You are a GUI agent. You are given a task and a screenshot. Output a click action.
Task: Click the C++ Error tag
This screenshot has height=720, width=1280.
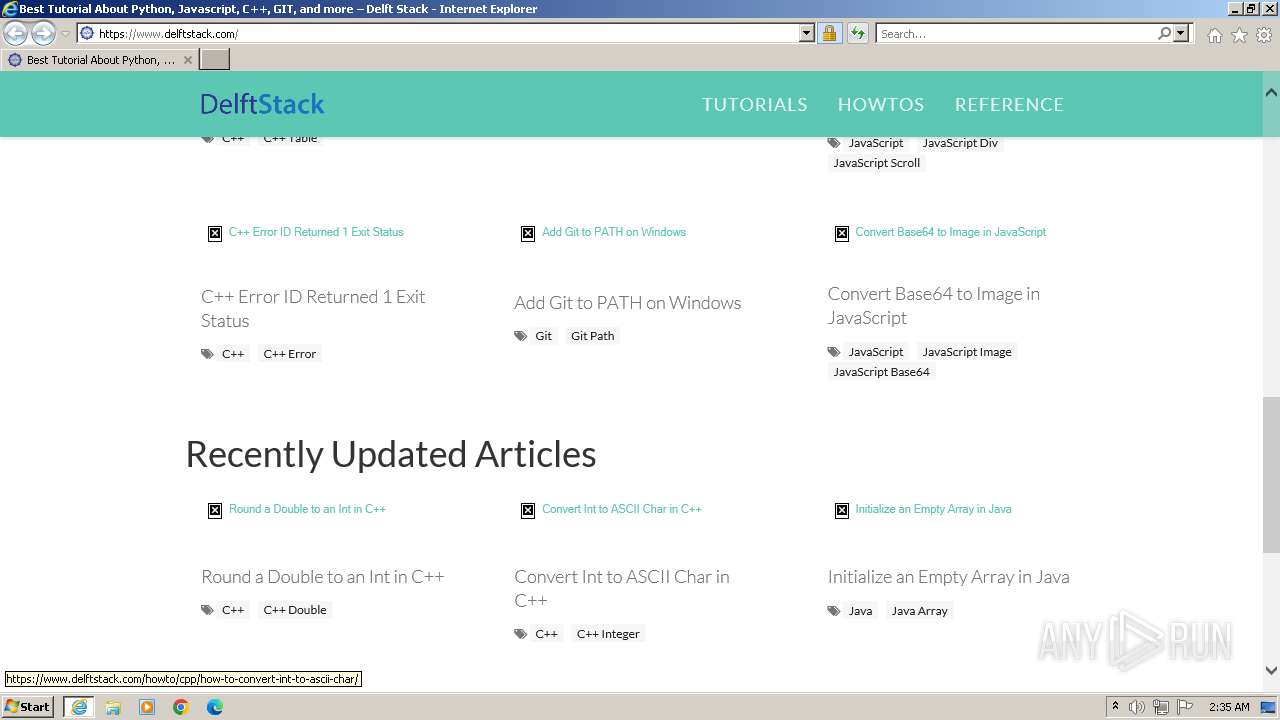click(289, 354)
